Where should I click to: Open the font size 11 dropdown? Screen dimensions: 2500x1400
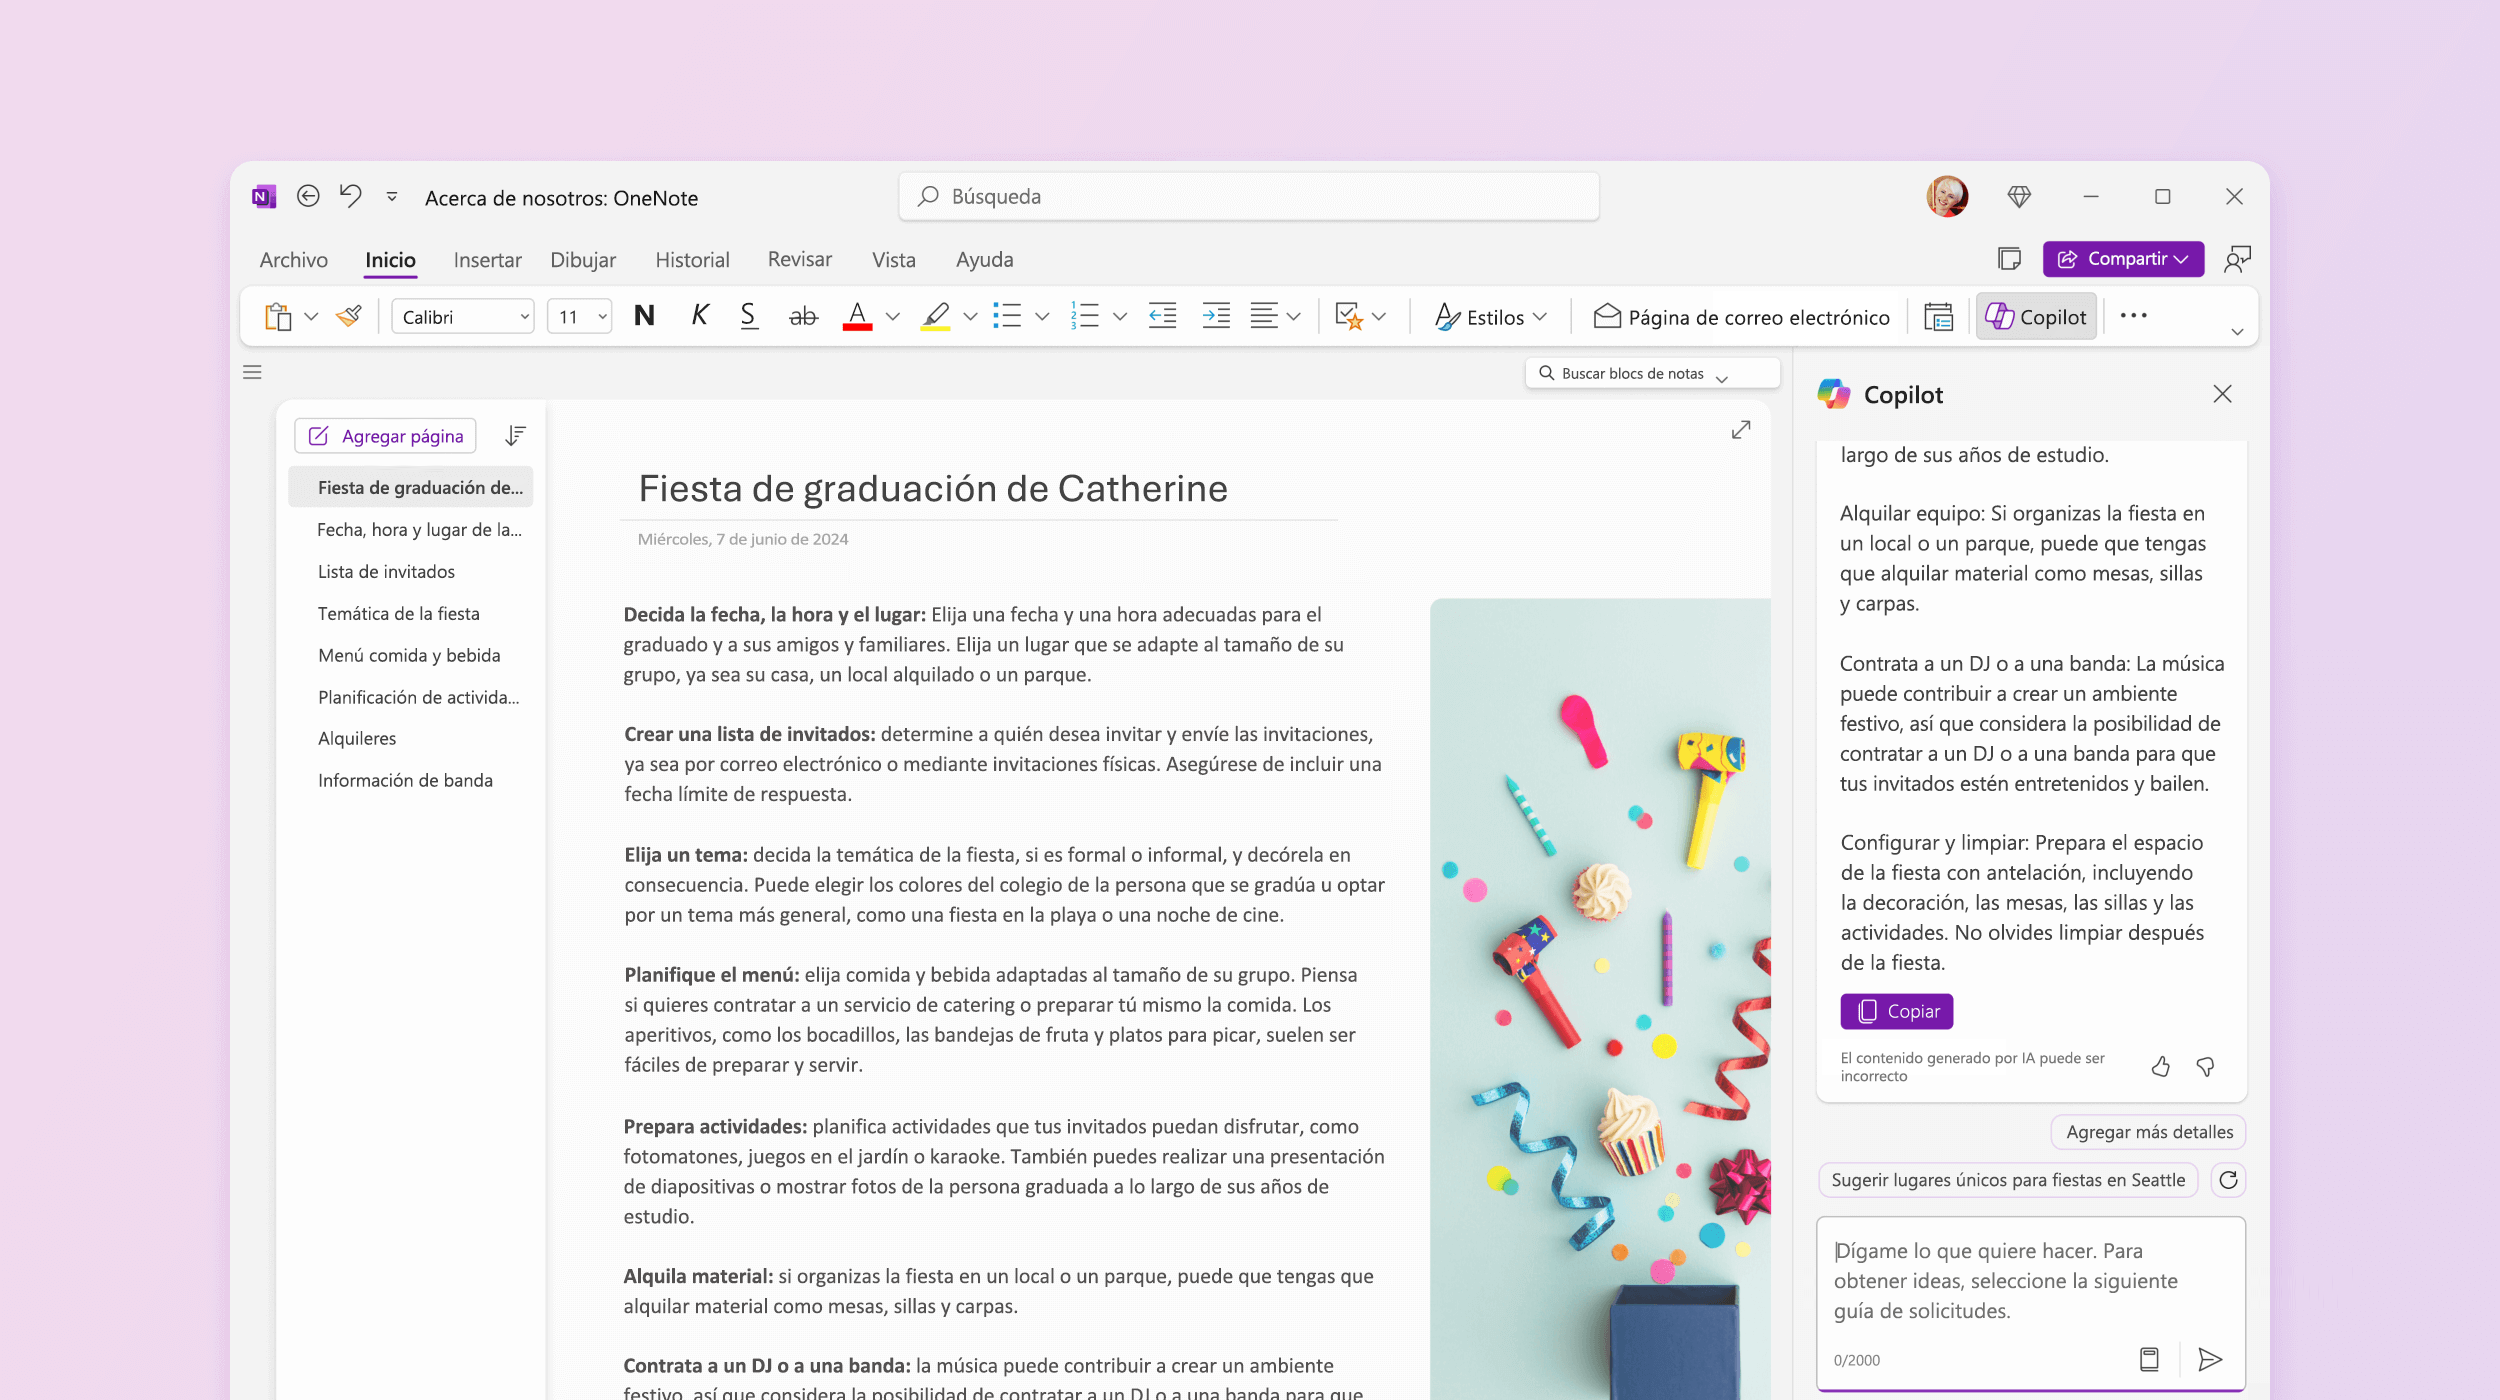click(580, 317)
